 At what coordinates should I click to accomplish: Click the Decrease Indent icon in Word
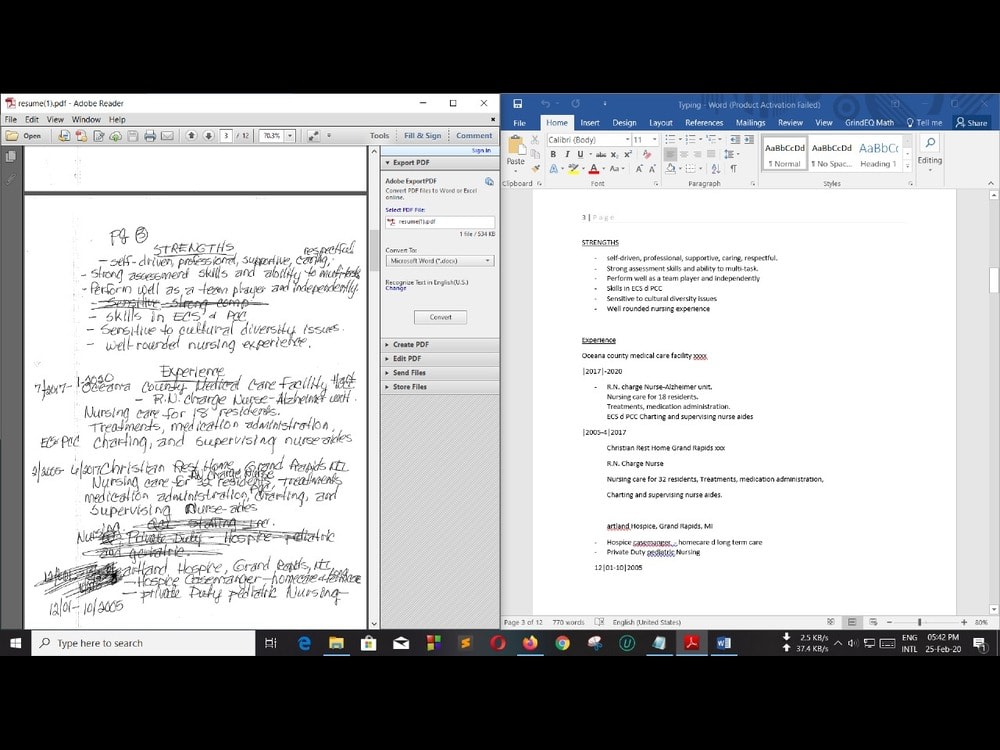735,139
